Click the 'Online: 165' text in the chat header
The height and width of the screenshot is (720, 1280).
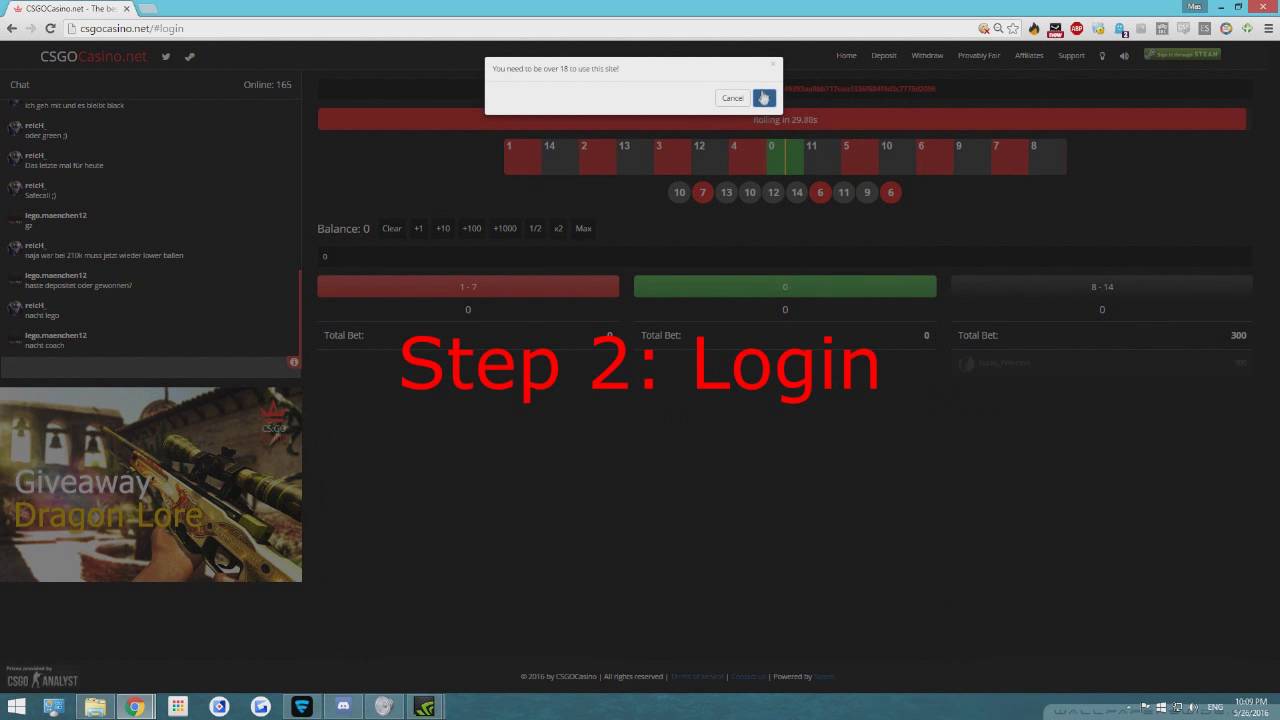pos(268,85)
